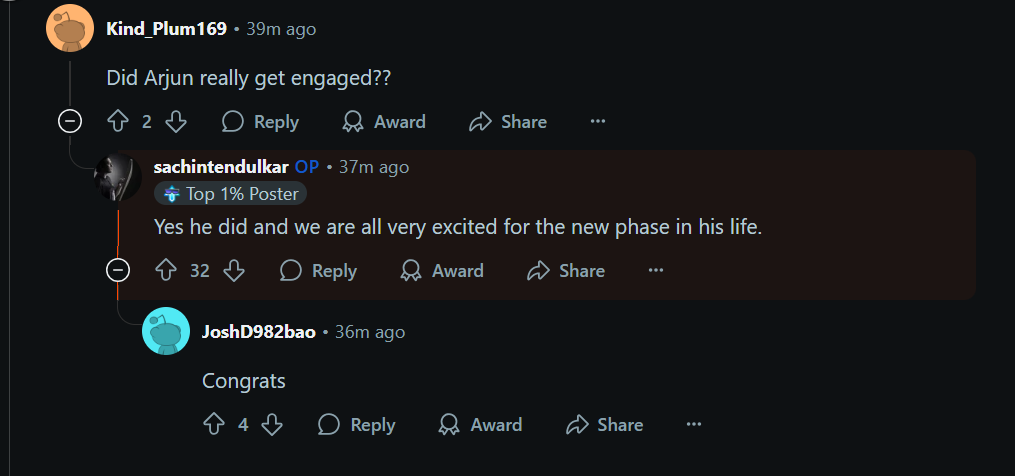
Task: Downvote Kind_Plum169's comment
Action: (x=176, y=122)
